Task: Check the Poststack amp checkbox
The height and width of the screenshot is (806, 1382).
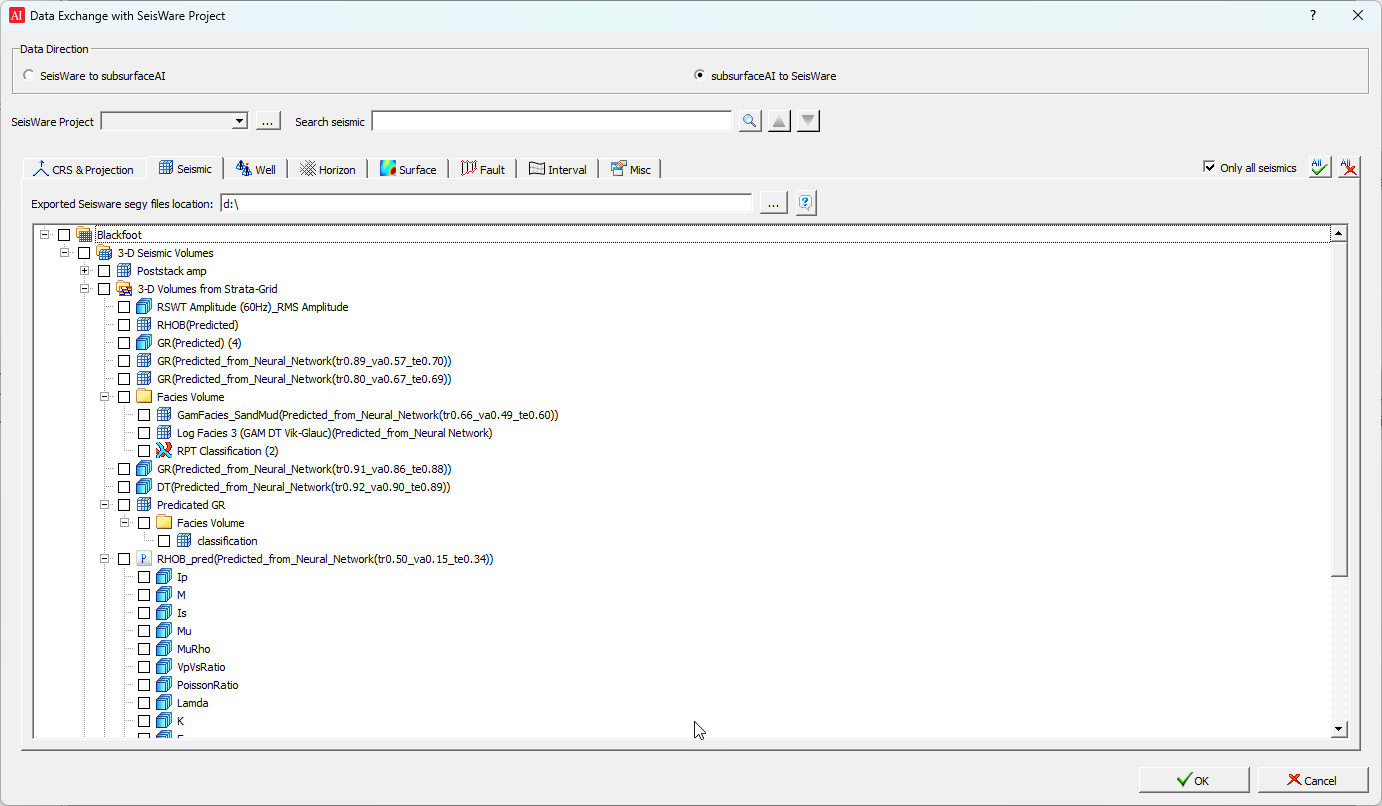Action: coord(104,271)
